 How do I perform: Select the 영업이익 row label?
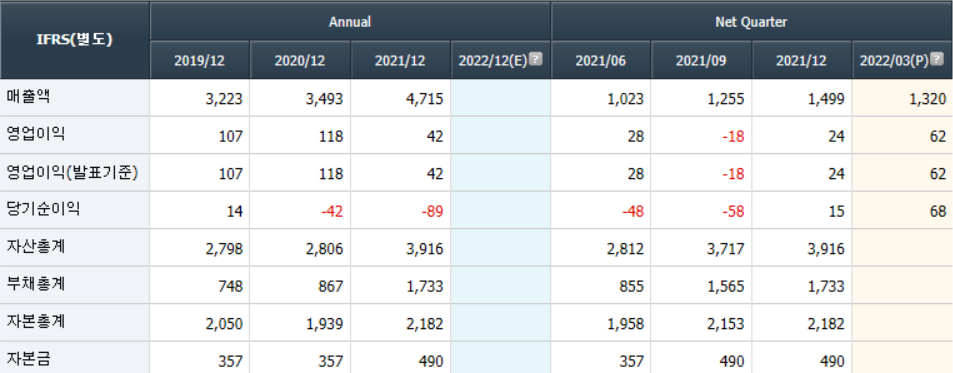point(35,135)
